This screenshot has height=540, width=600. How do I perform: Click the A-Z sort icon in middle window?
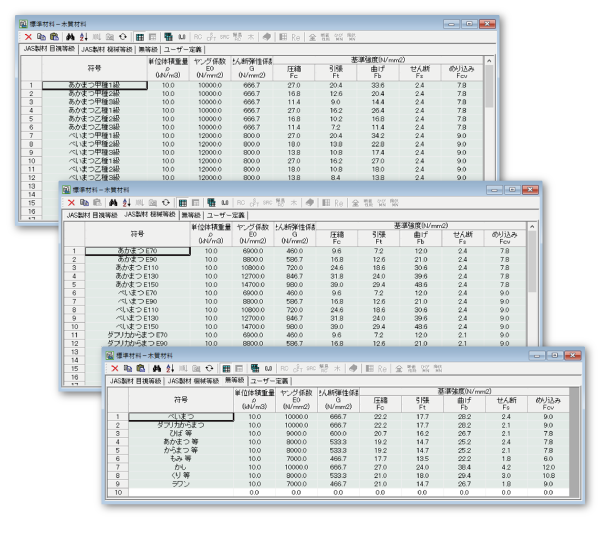[x=127, y=202]
